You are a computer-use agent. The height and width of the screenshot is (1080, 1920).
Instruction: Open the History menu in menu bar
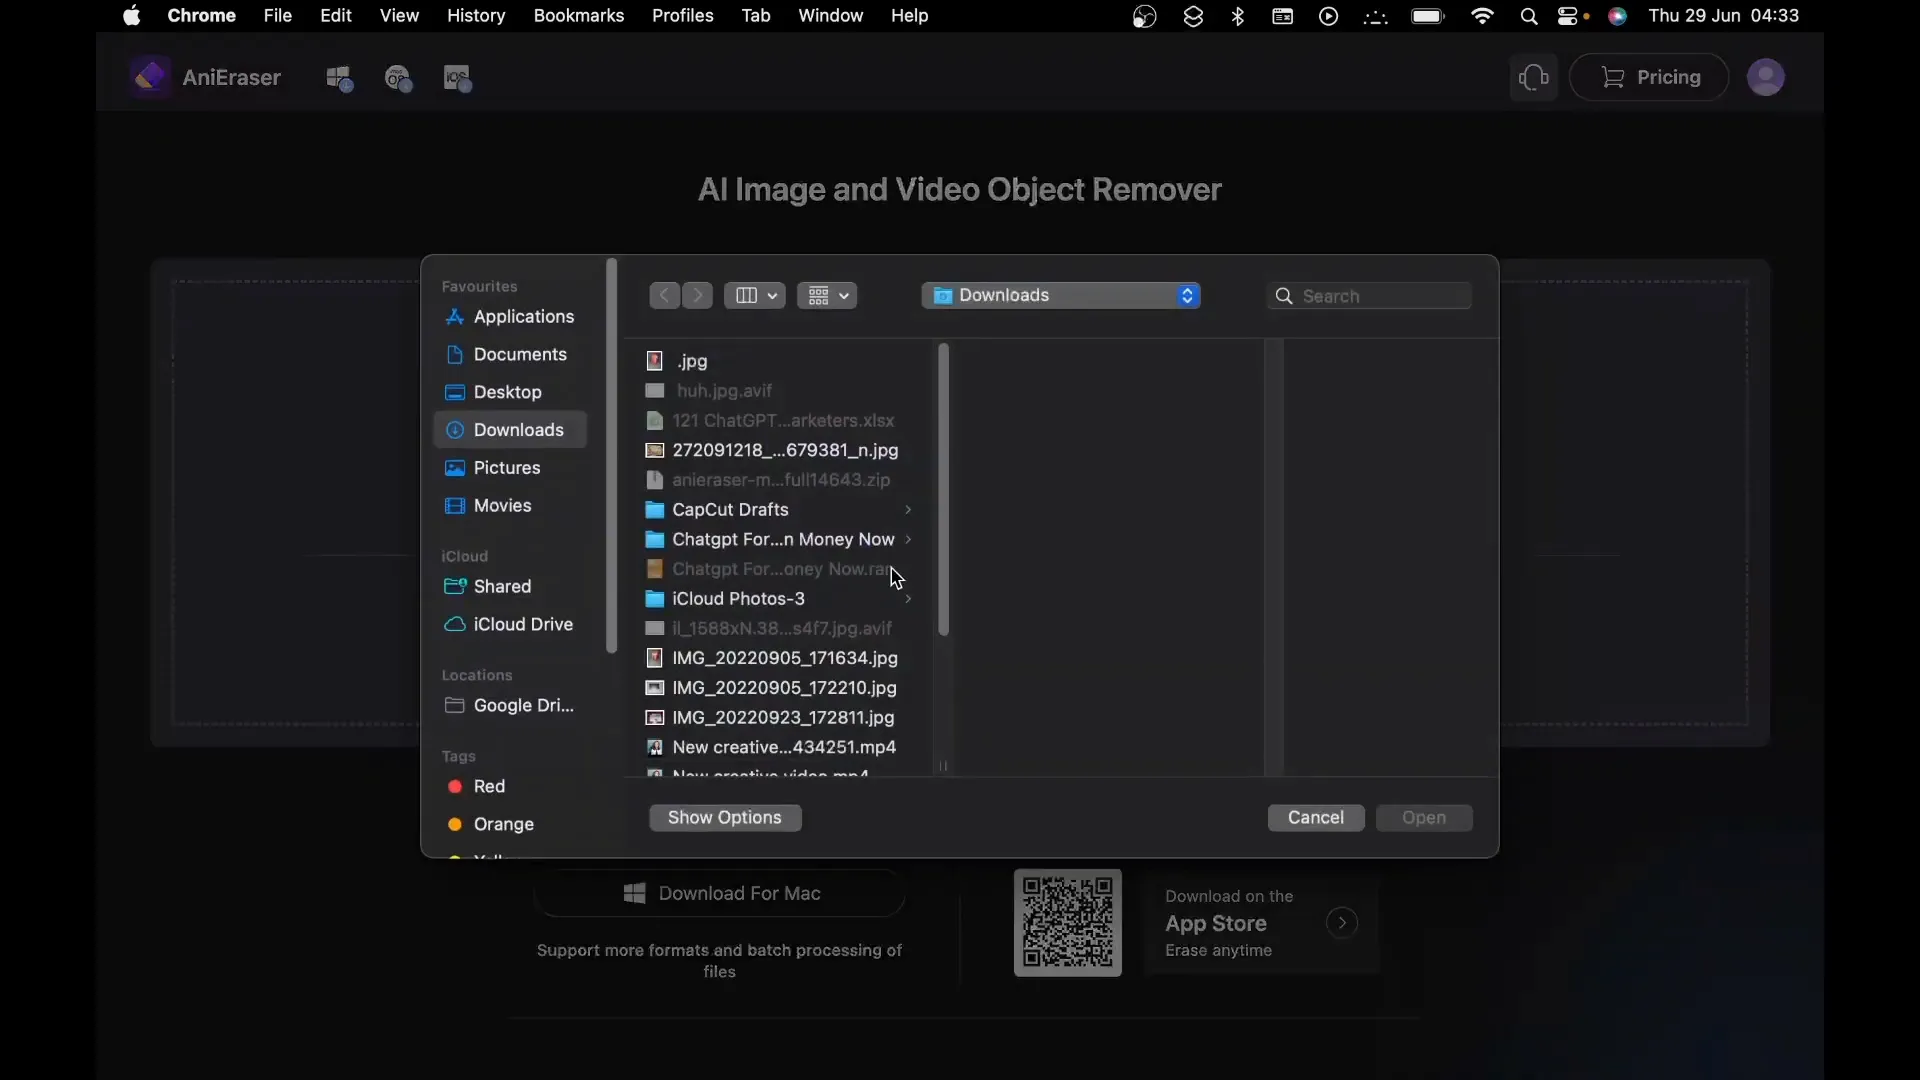point(476,16)
